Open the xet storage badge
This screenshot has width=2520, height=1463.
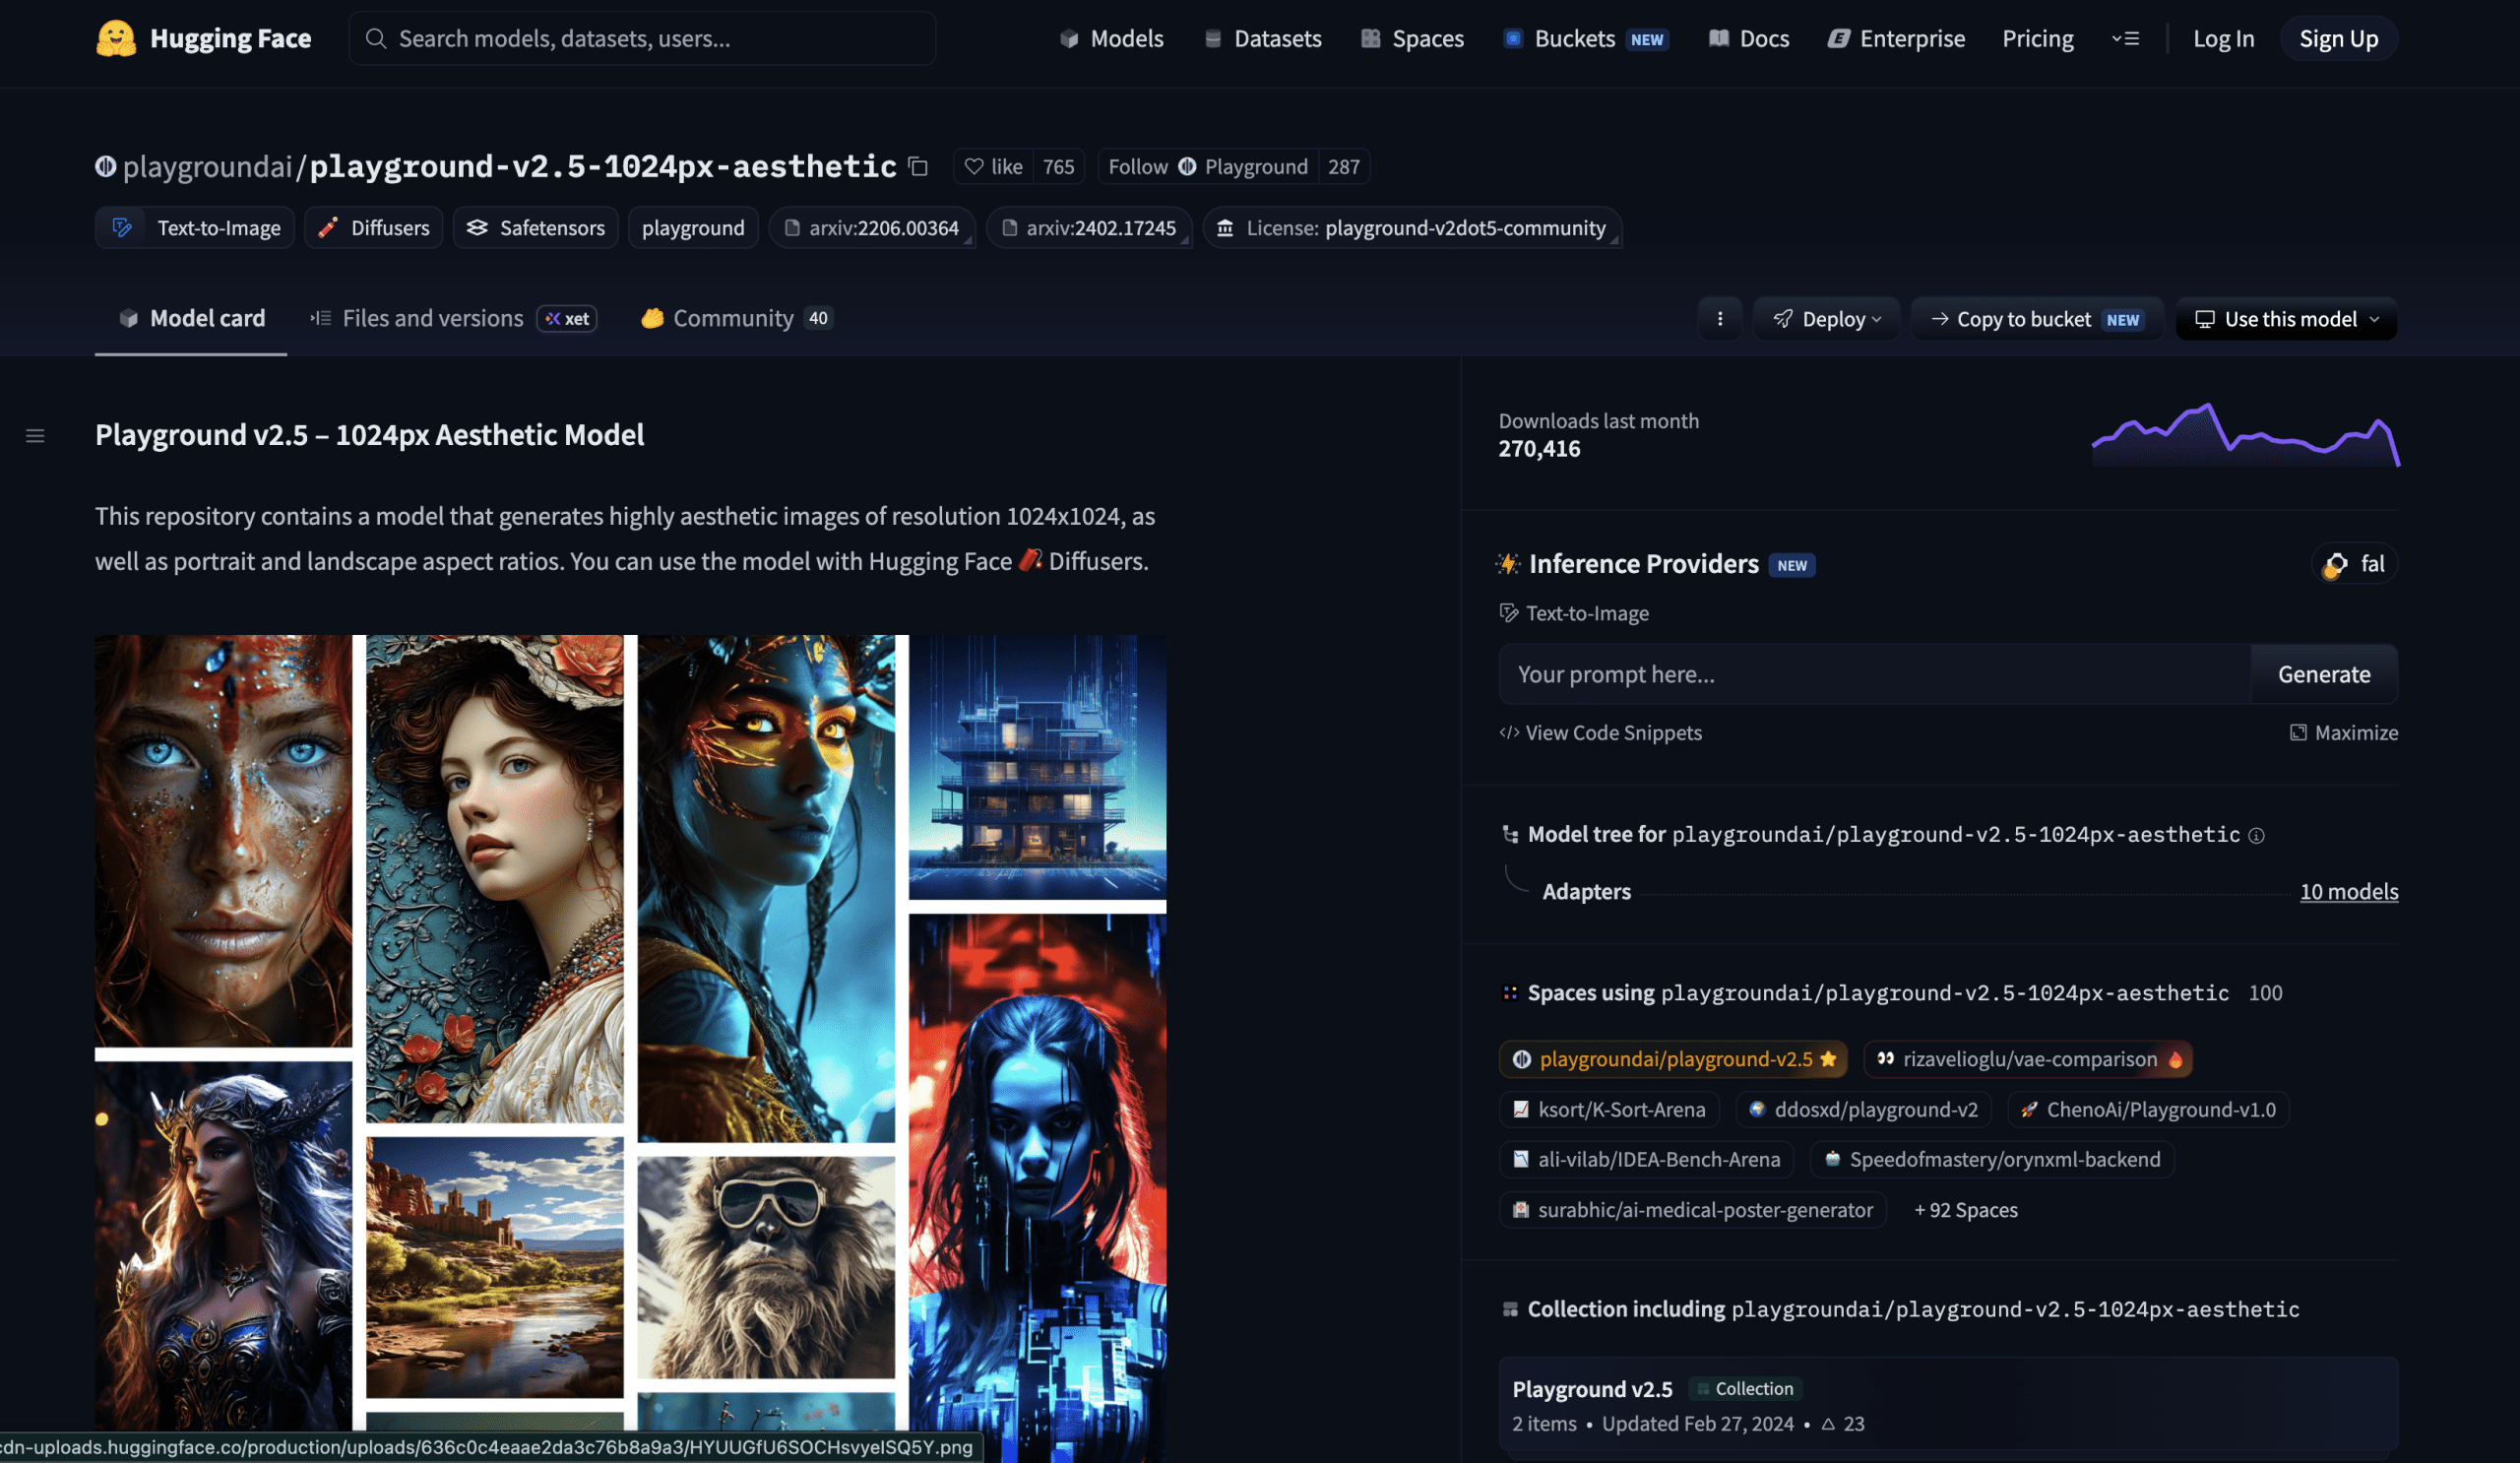point(567,318)
